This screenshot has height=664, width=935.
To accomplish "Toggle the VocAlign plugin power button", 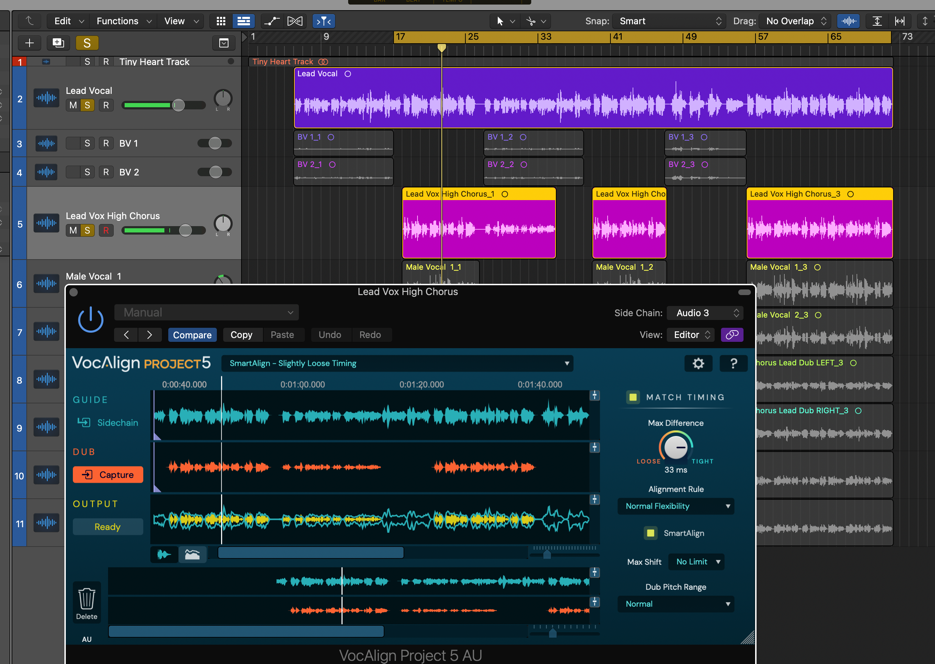I will [x=90, y=320].
